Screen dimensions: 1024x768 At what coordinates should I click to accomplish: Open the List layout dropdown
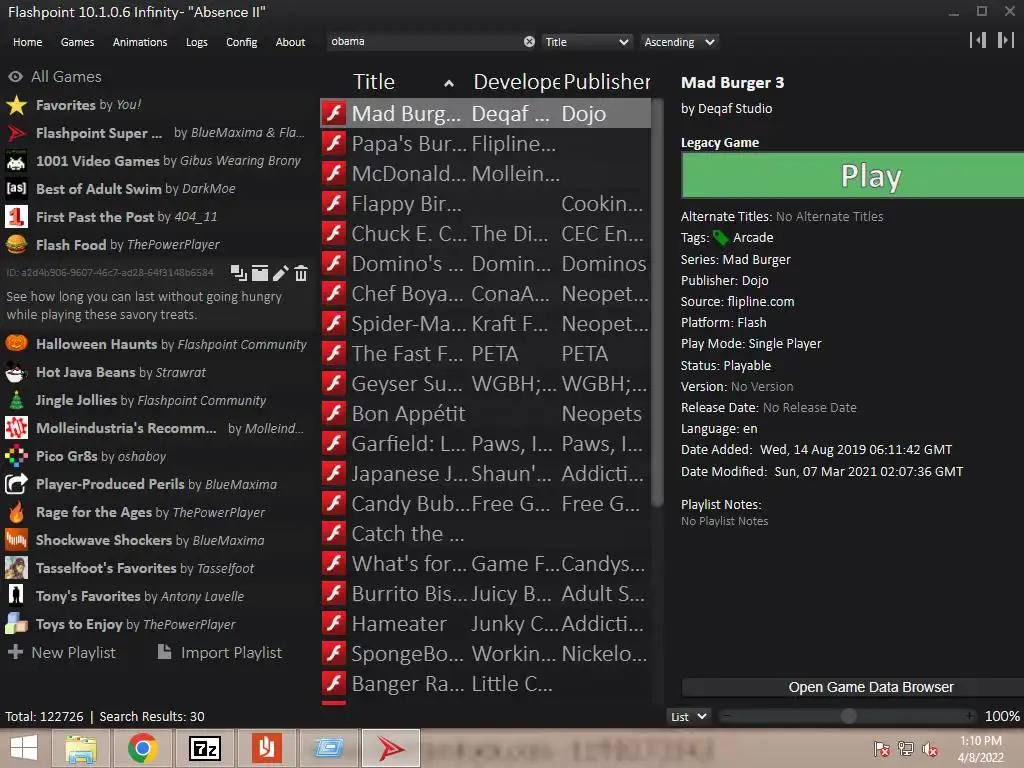[689, 716]
